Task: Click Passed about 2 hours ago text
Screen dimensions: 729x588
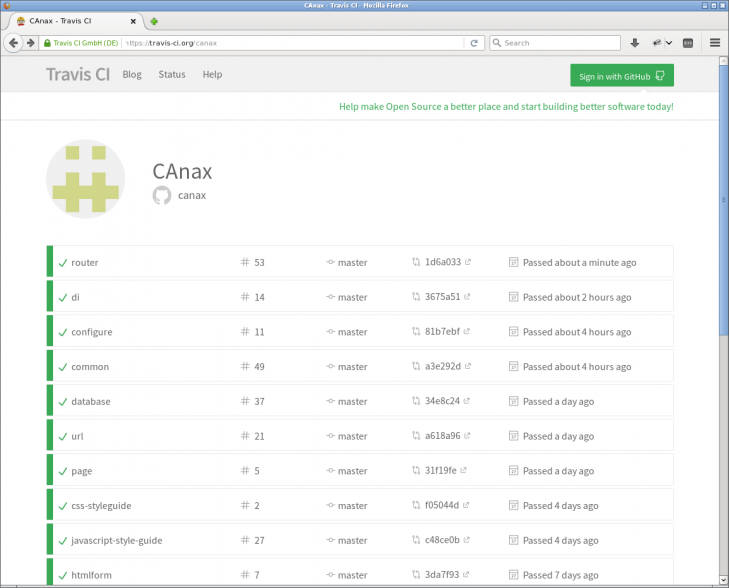Action: click(577, 297)
